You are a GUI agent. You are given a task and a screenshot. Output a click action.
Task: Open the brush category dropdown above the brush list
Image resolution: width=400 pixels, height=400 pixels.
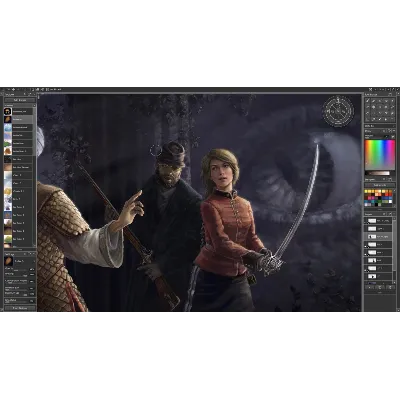point(19,105)
